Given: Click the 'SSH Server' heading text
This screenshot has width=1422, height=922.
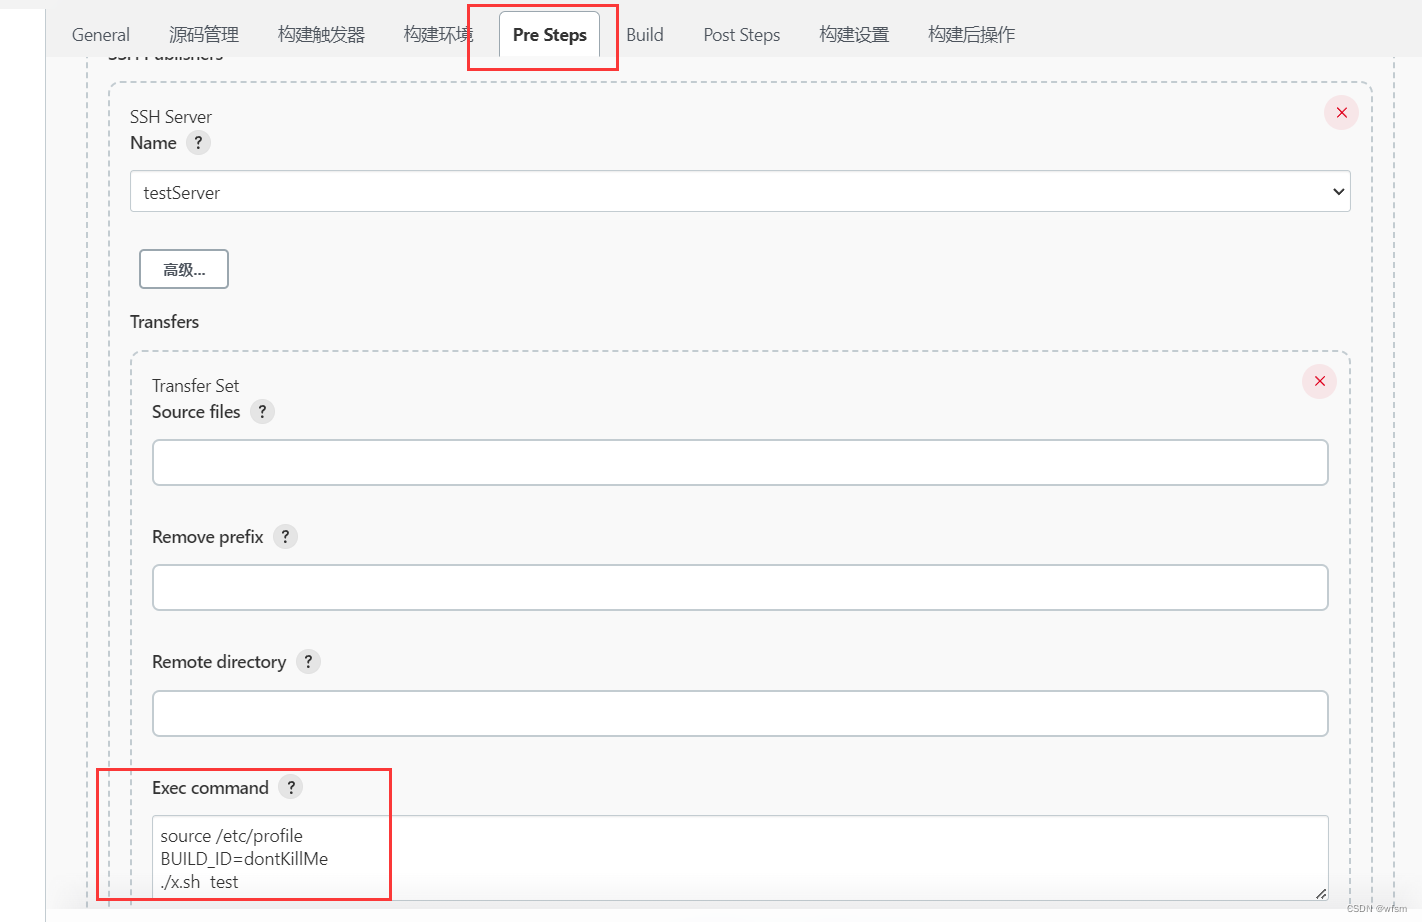Looking at the screenshot, I should coord(171,117).
